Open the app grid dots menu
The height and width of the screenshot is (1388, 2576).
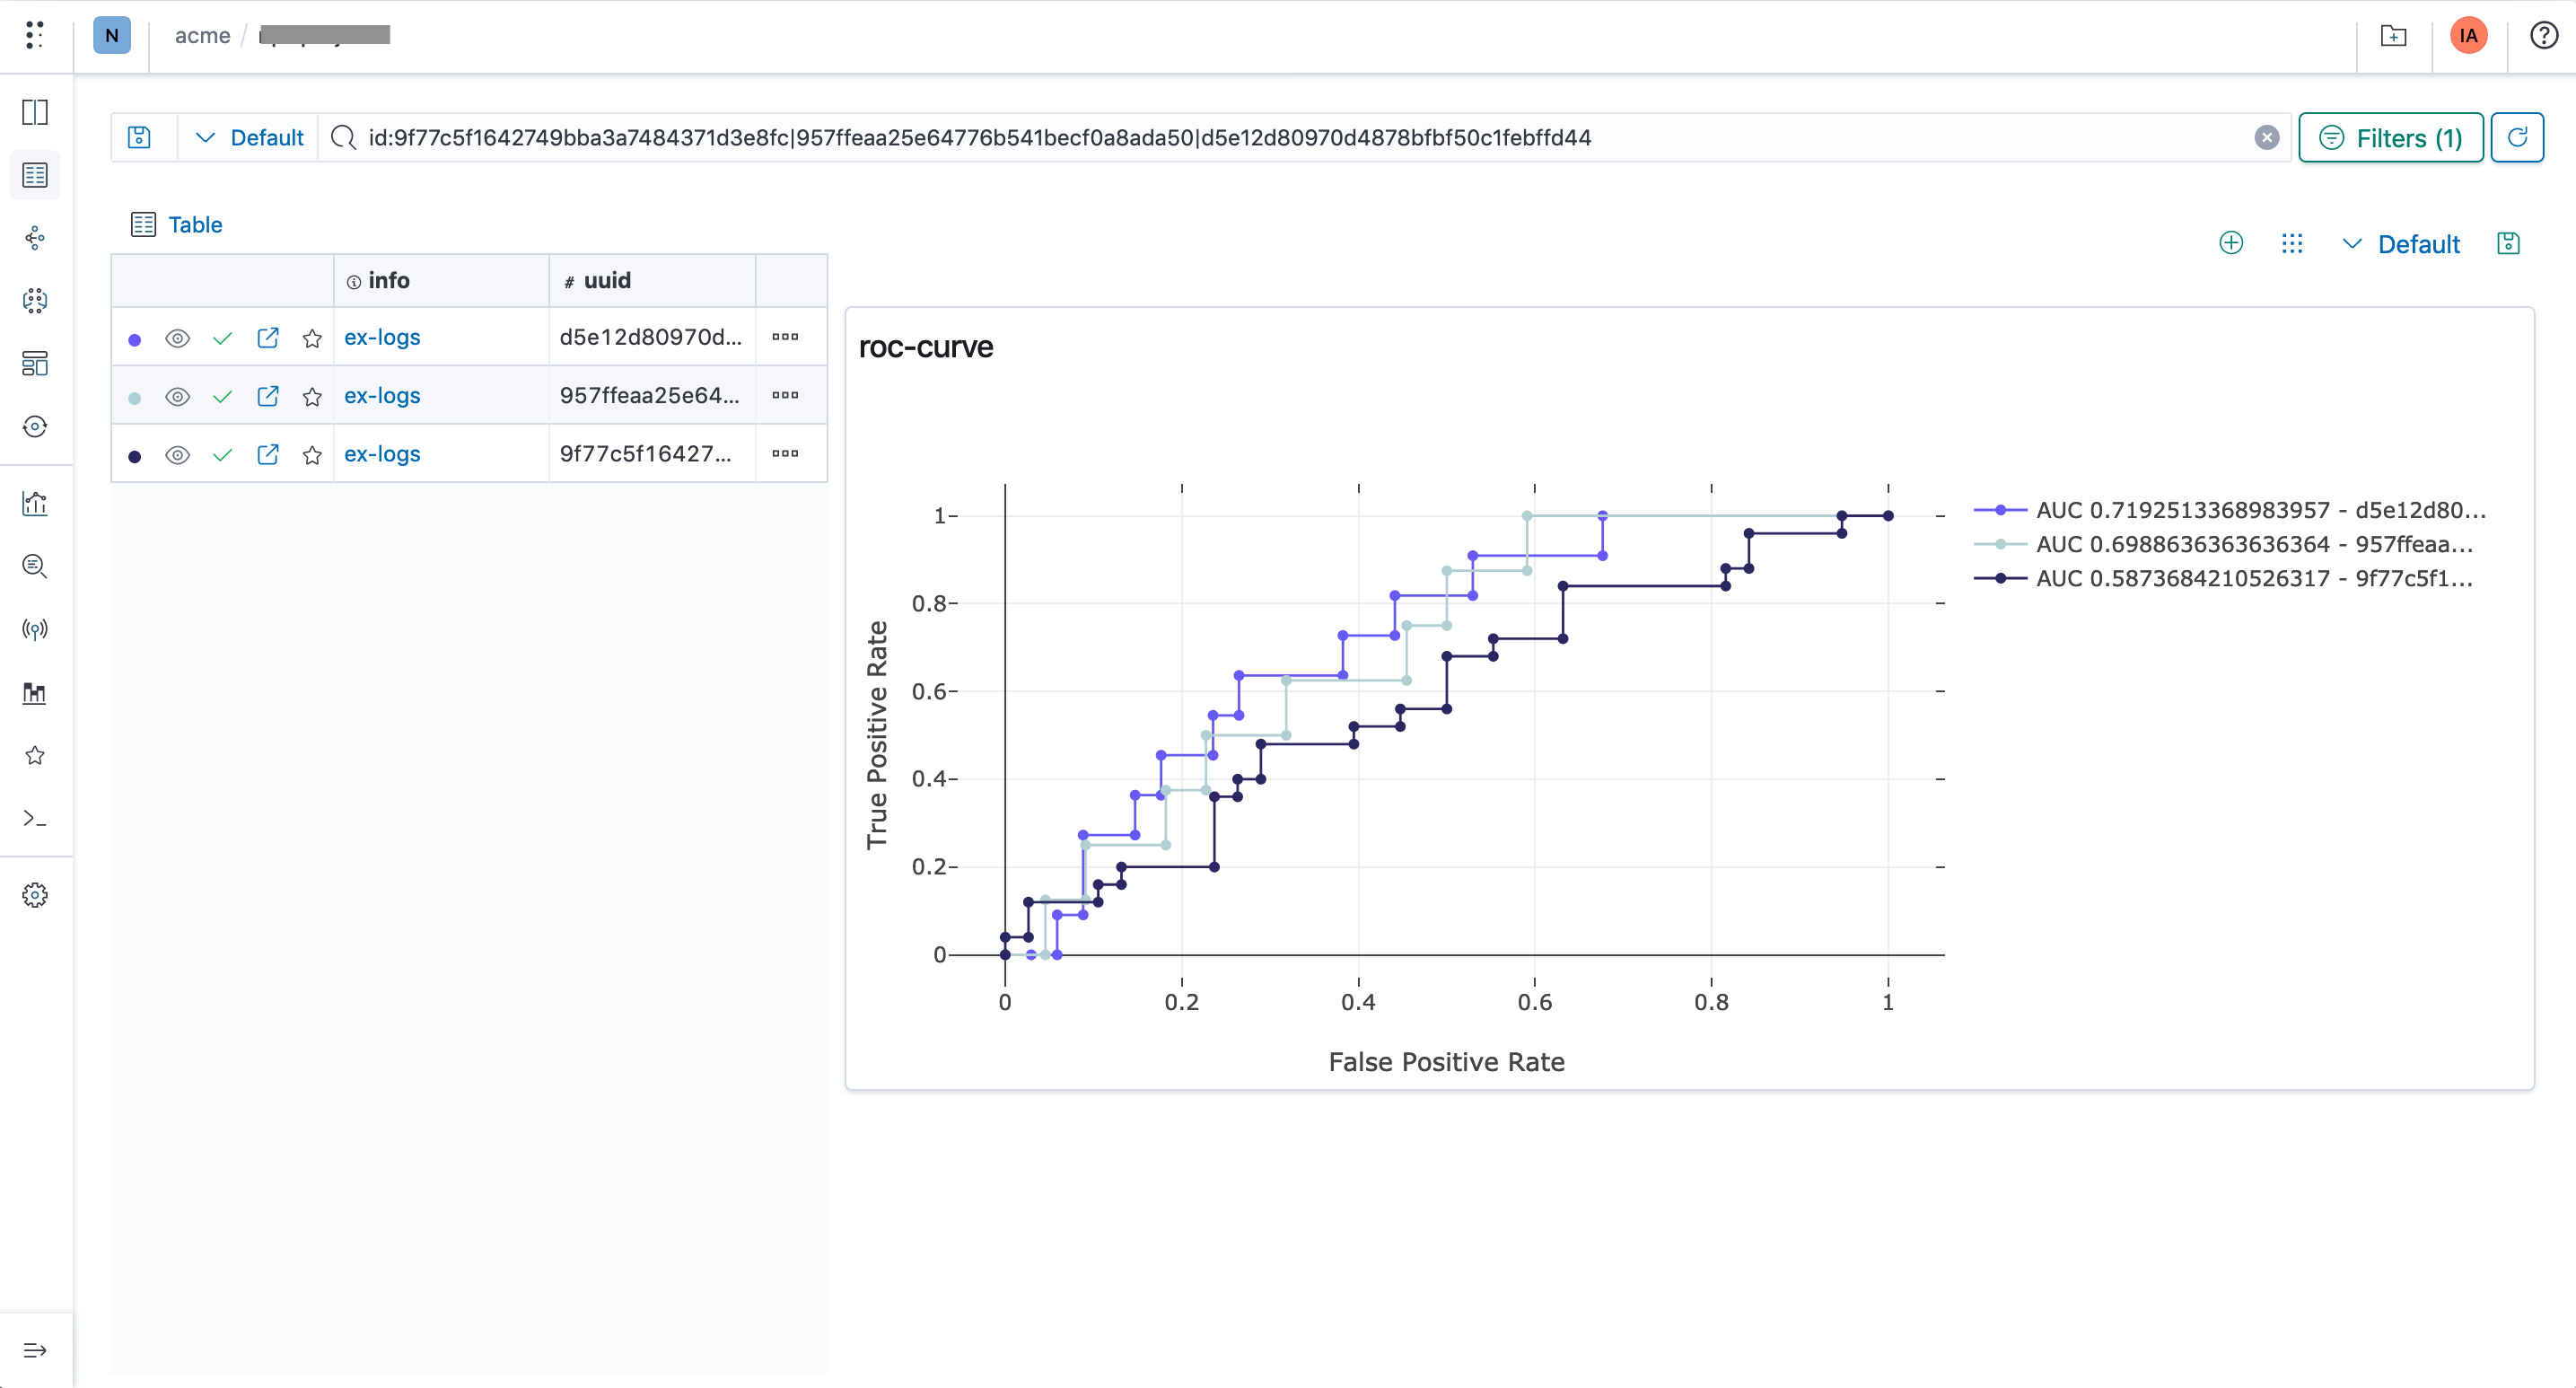(x=34, y=35)
